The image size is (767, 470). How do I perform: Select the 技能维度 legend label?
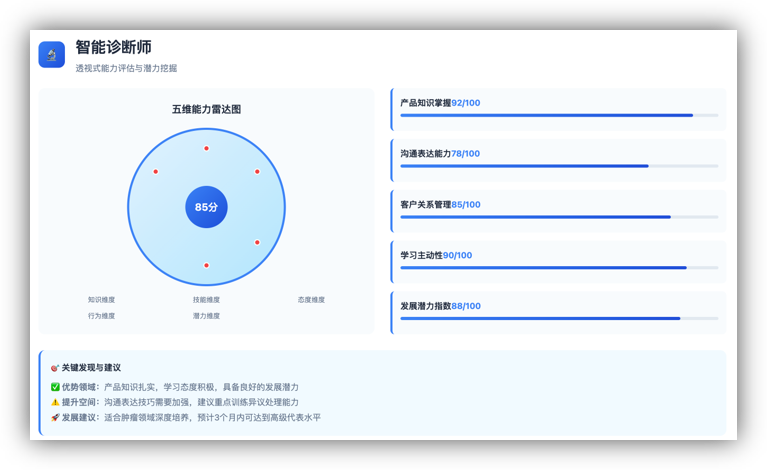206,299
